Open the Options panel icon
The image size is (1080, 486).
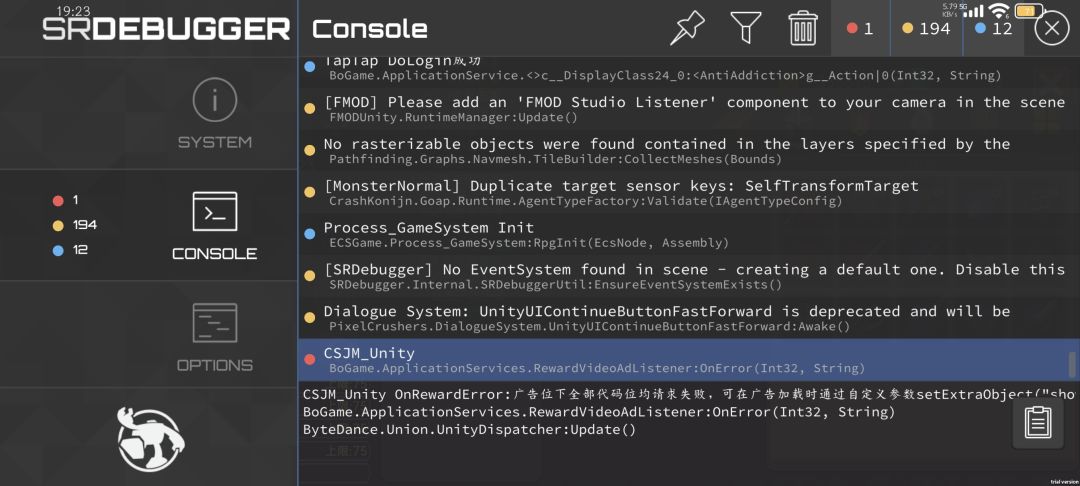tap(215, 323)
